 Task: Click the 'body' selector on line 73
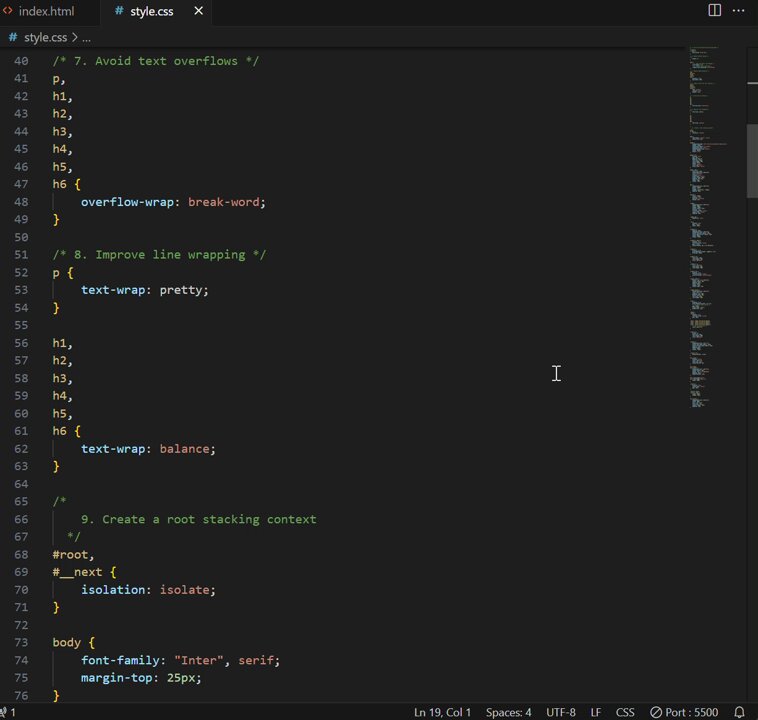point(66,642)
